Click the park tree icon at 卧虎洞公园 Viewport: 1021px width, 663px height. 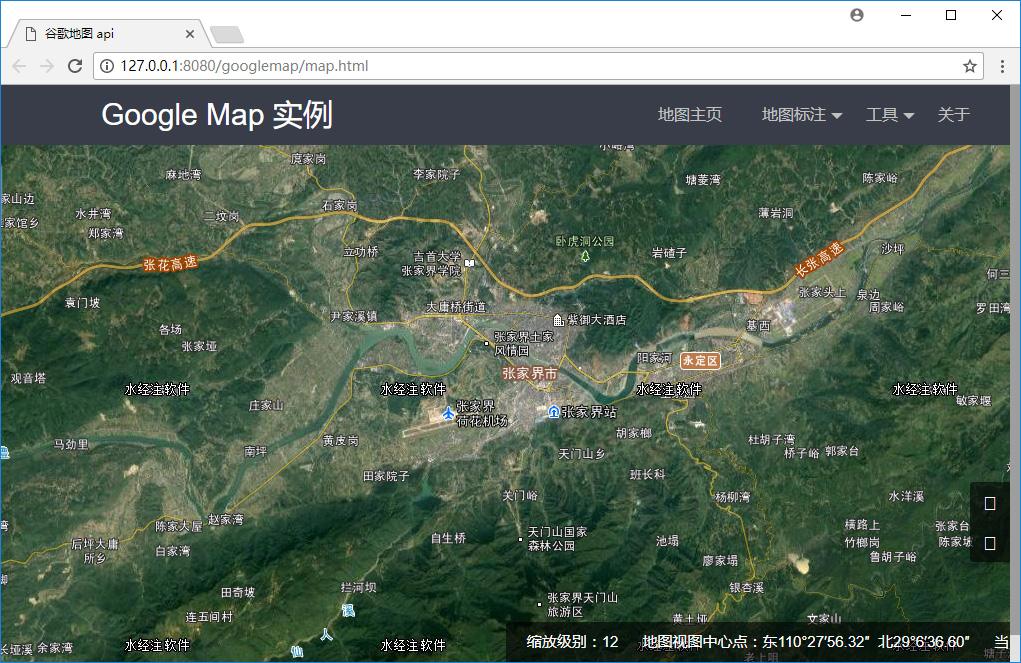click(x=585, y=256)
